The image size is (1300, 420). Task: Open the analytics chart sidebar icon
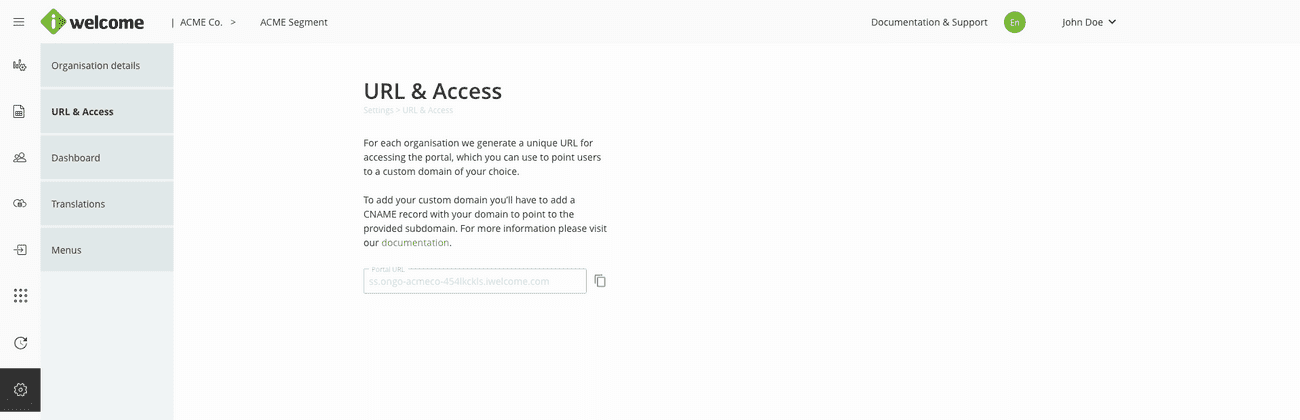pyautogui.click(x=20, y=66)
